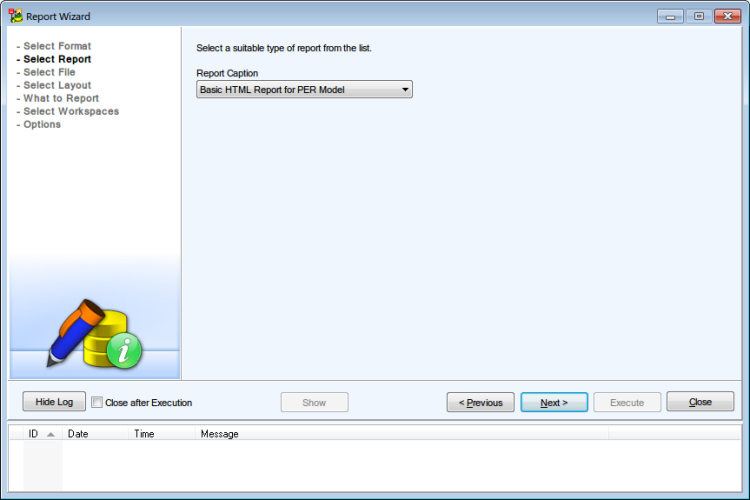Switch to the Select Layout step

pos(57,85)
